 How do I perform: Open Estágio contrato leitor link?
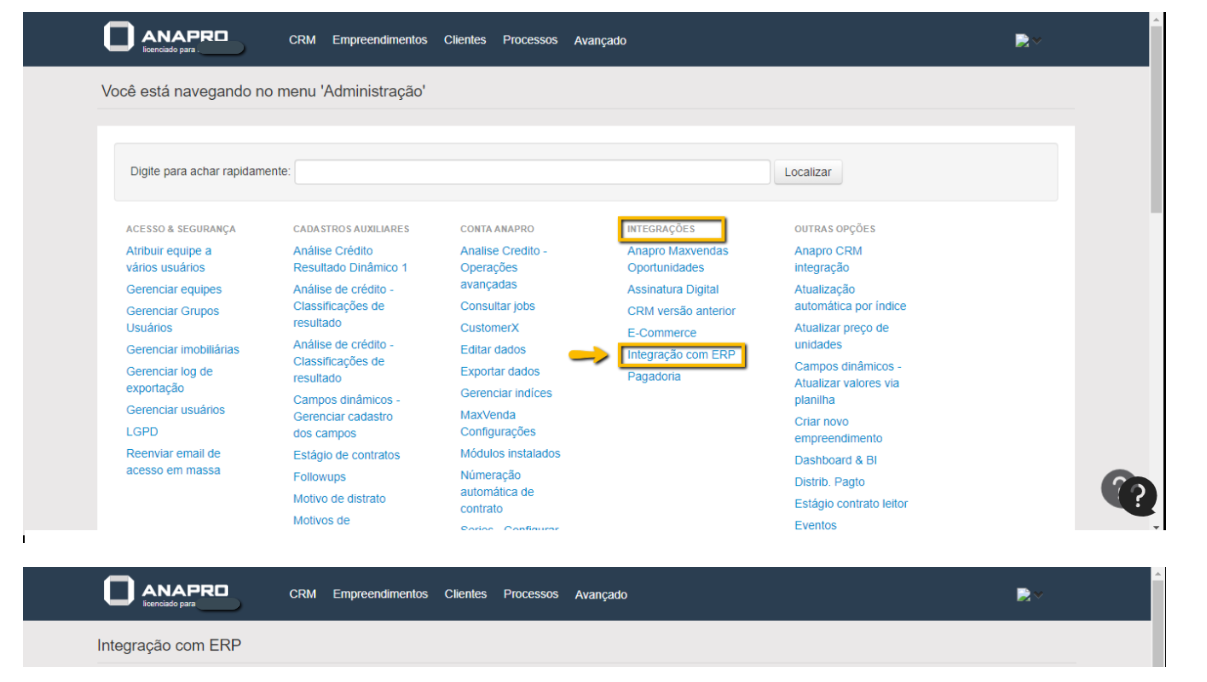click(851, 504)
